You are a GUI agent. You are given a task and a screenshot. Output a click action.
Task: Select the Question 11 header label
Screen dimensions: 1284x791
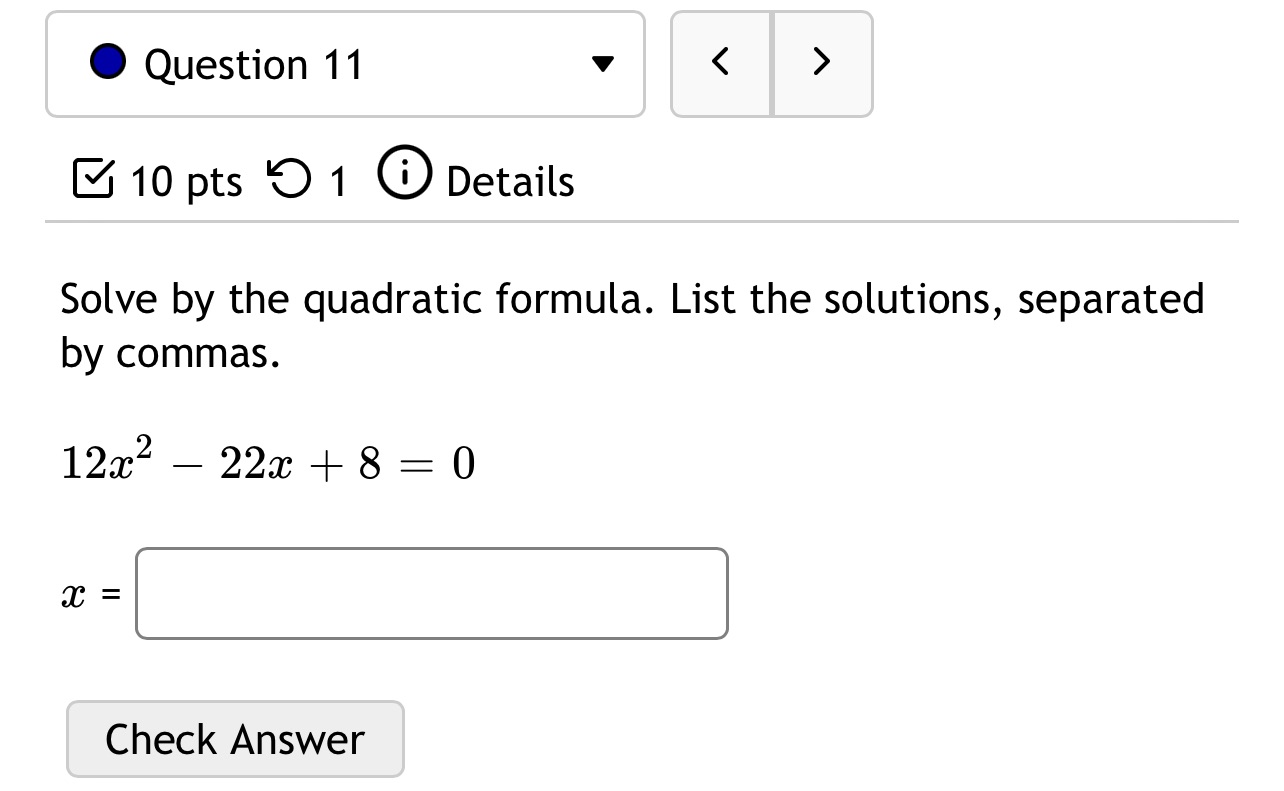point(254,63)
